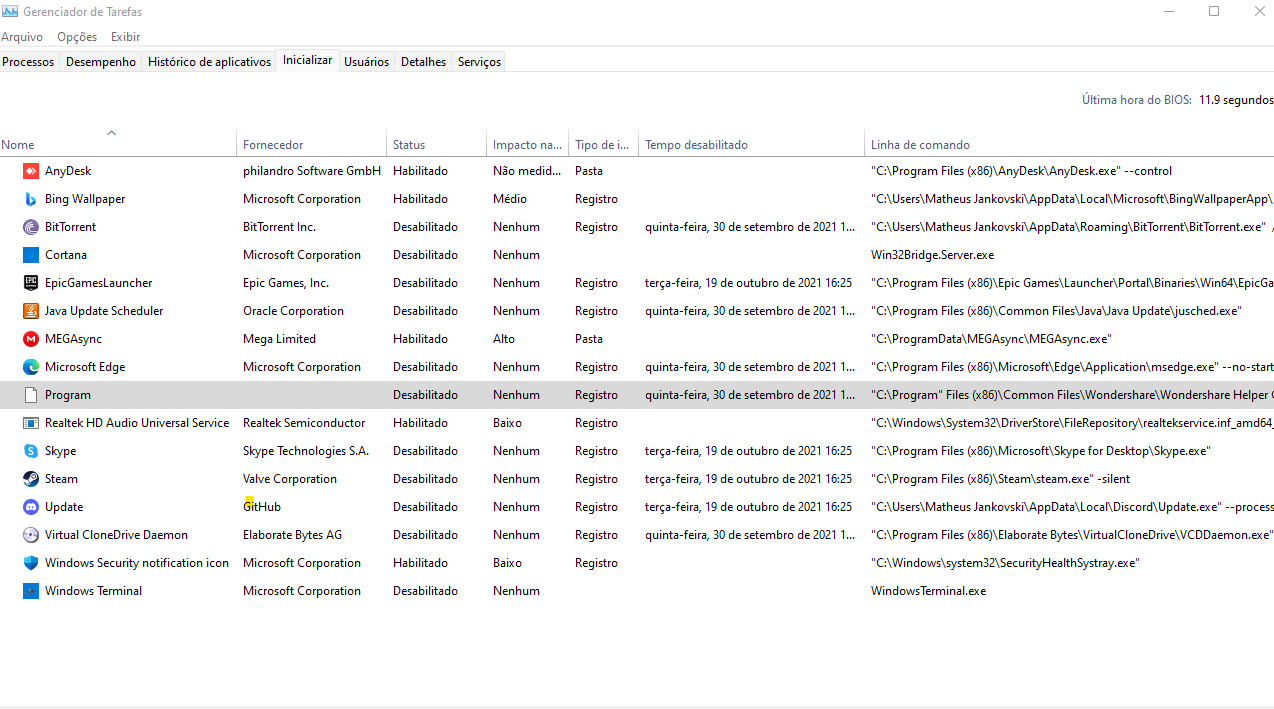The width and height of the screenshot is (1274, 709).
Task: Click the Windows Terminal icon
Action: [30, 591]
